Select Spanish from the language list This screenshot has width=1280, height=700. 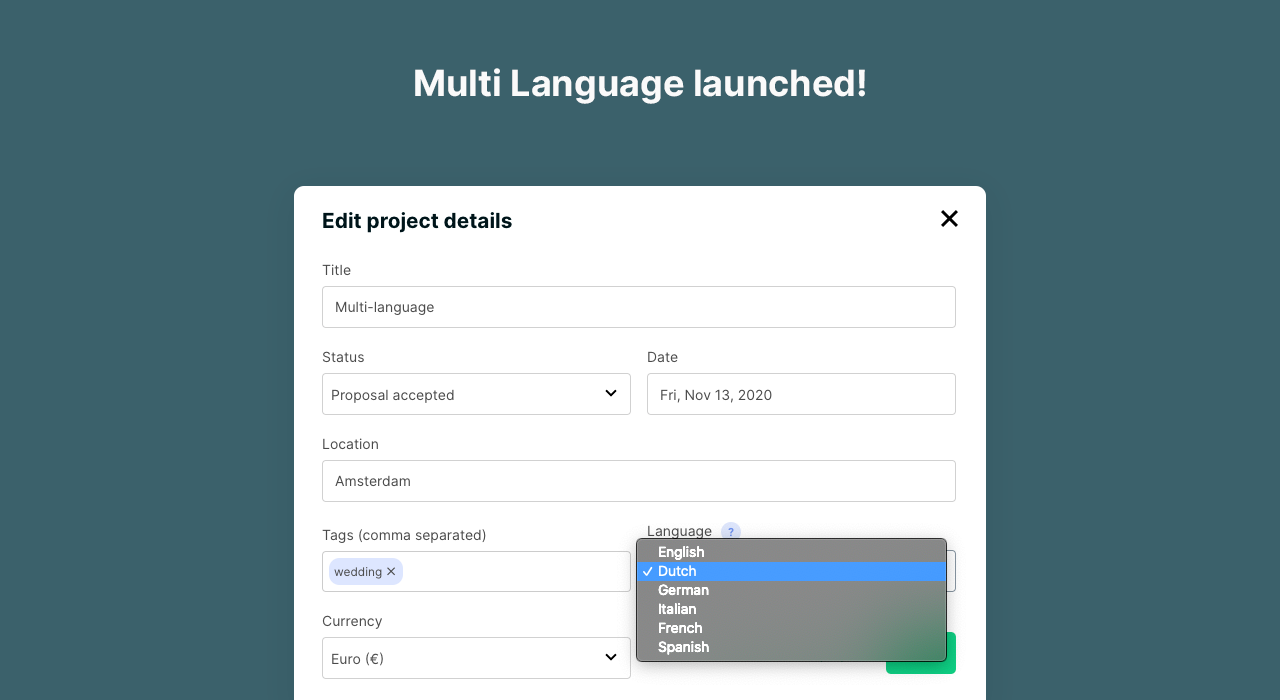click(791, 647)
